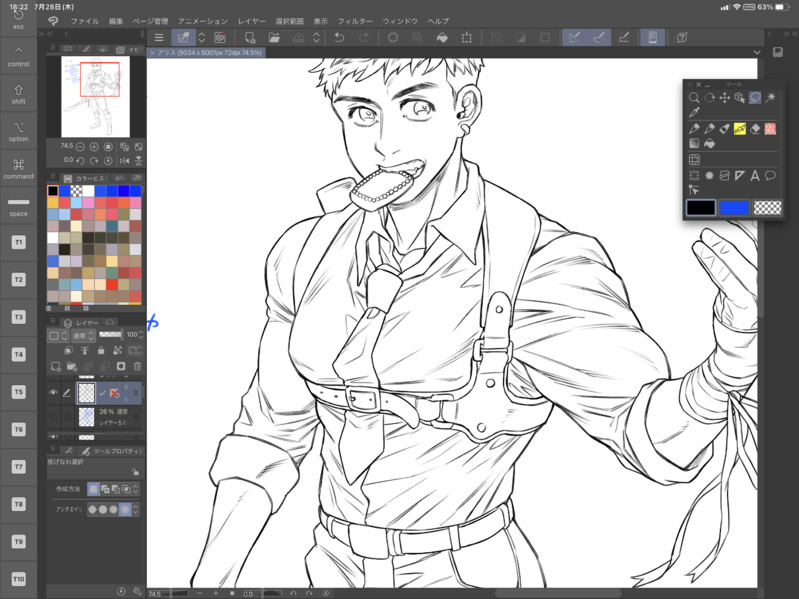Click the Zoom out minus icon in navigator
The image size is (799, 599).
tap(80, 147)
